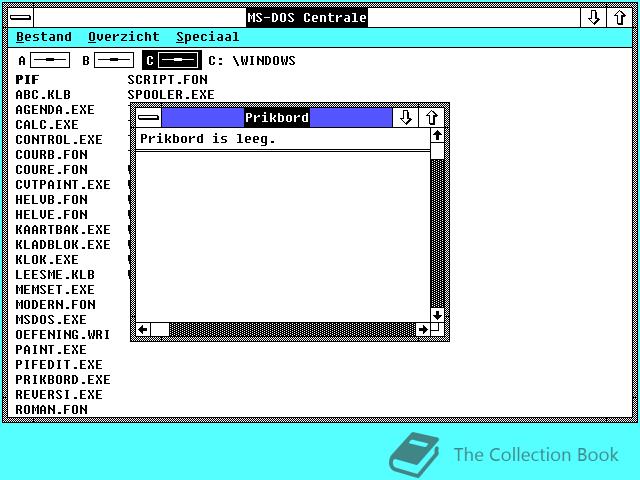Select OEFENING.WRI document

click(x=63, y=335)
